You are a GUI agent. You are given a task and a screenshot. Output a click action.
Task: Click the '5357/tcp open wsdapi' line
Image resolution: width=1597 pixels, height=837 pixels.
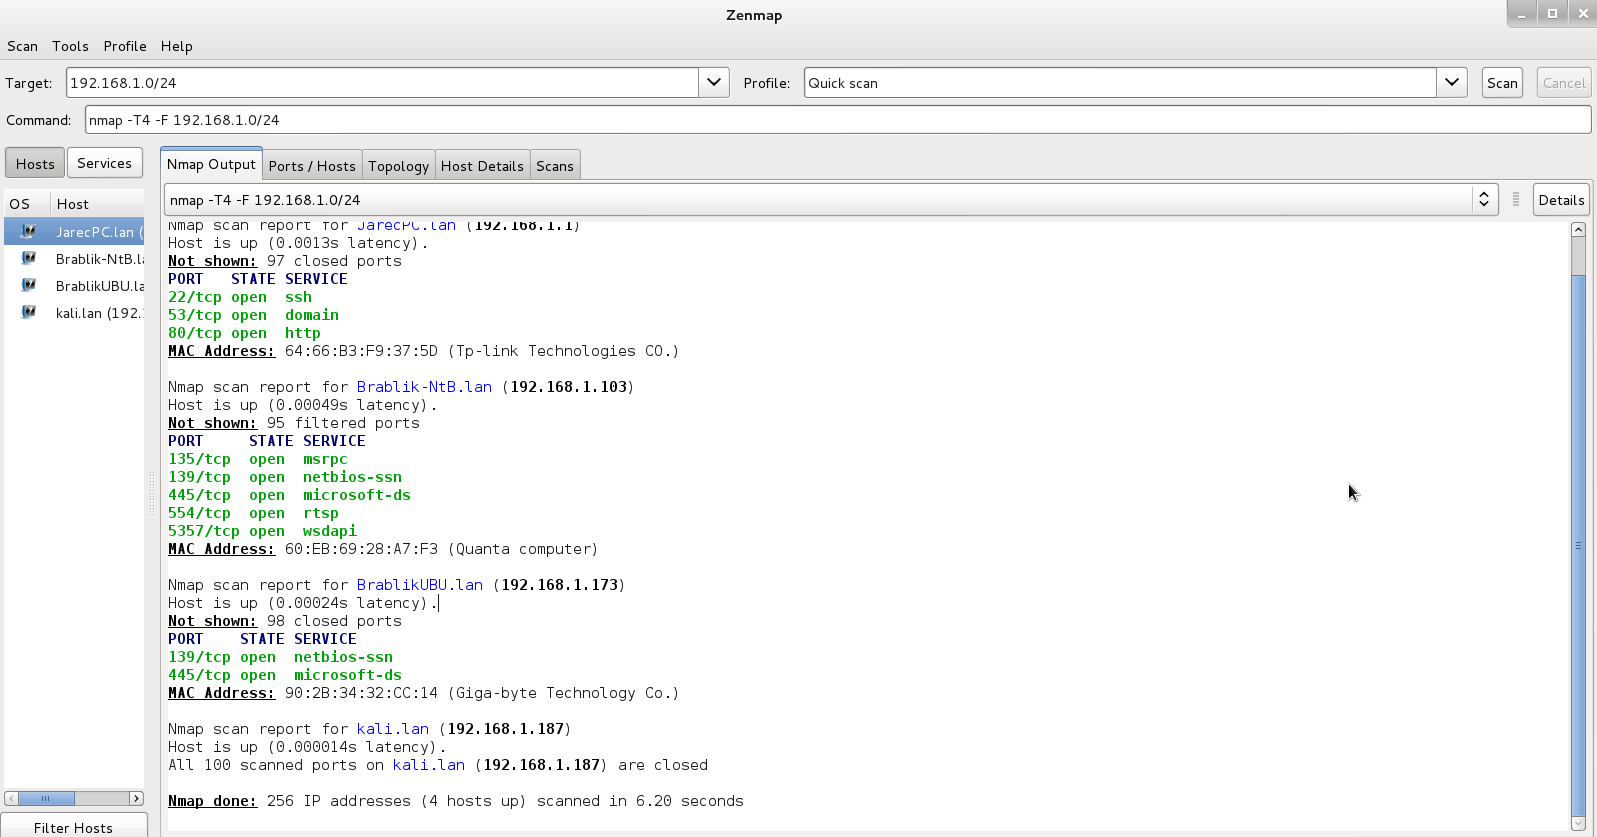click(262, 531)
